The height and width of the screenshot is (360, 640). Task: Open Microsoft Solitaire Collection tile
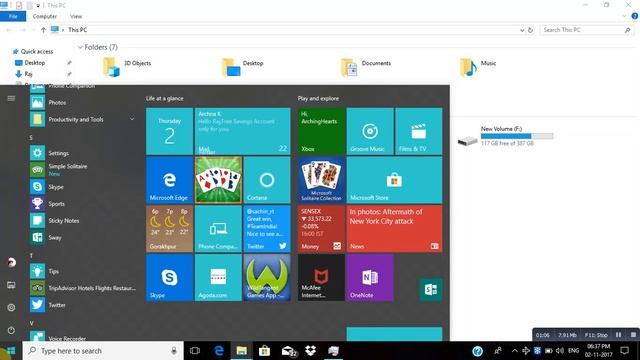(321, 180)
